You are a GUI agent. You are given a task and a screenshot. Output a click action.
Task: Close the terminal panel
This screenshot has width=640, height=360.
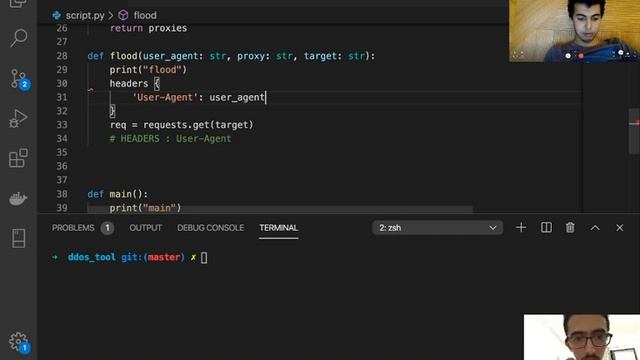pyautogui.click(x=620, y=228)
